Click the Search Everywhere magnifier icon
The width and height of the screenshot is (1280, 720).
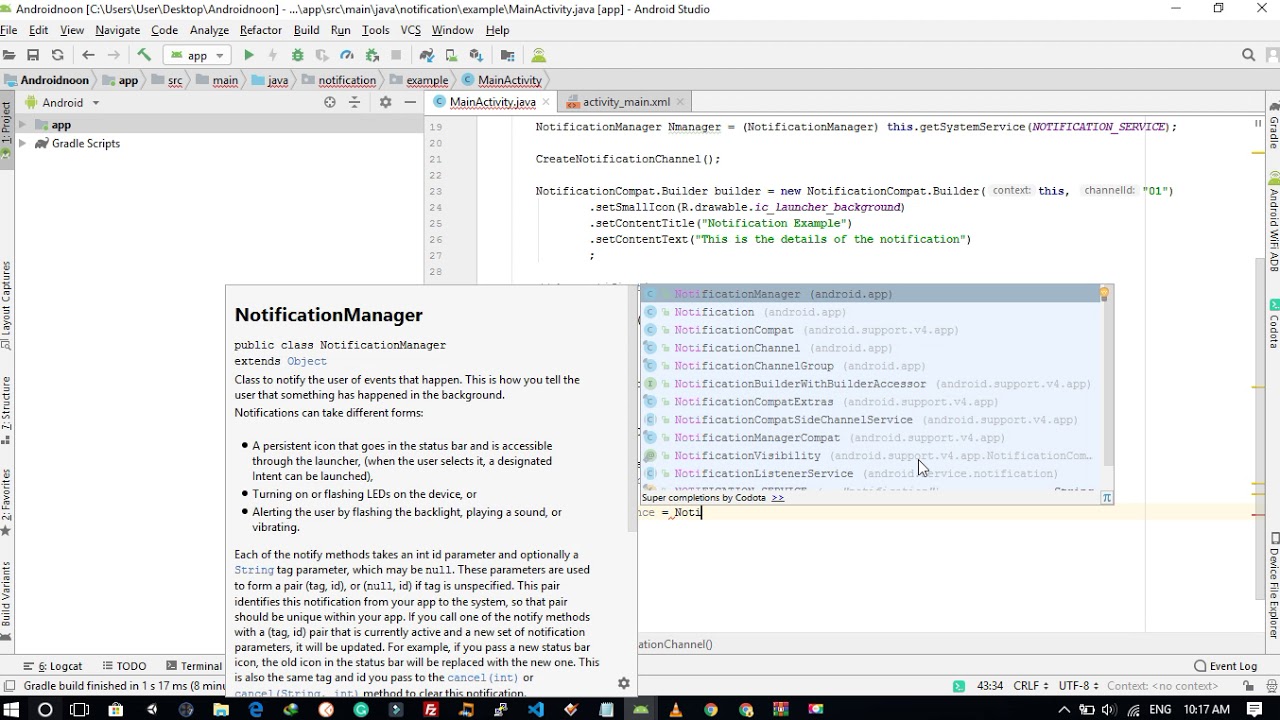1248,56
